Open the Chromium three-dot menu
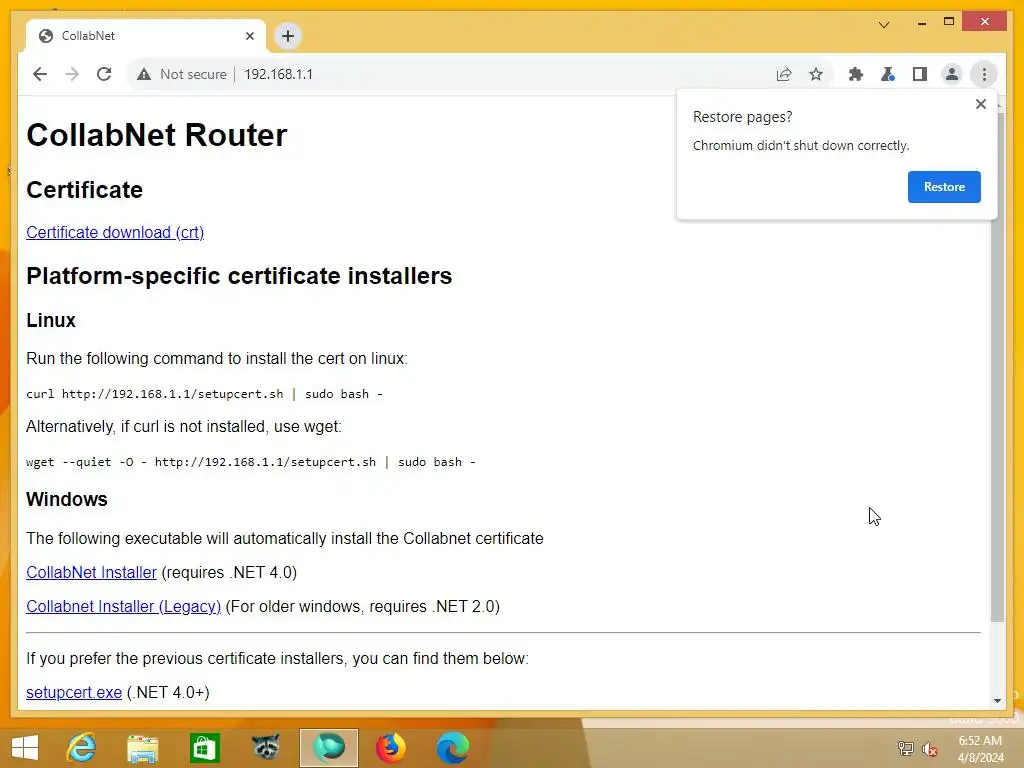1024x768 pixels. 984,74
